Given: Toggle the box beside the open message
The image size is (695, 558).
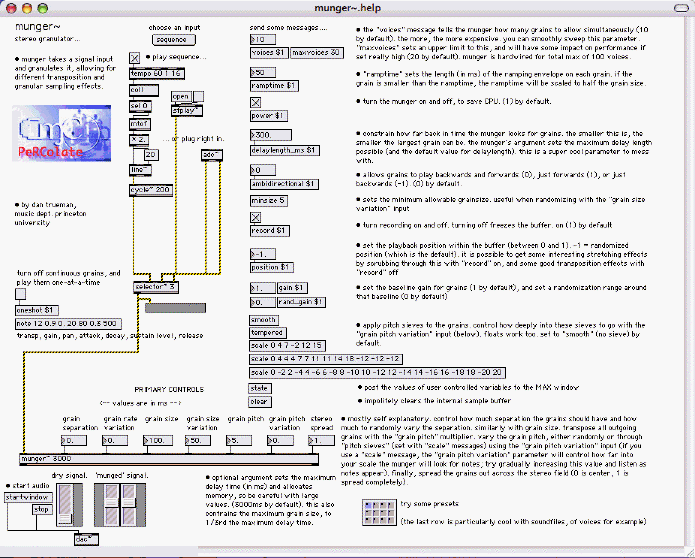Looking at the screenshot, I should [199, 96].
